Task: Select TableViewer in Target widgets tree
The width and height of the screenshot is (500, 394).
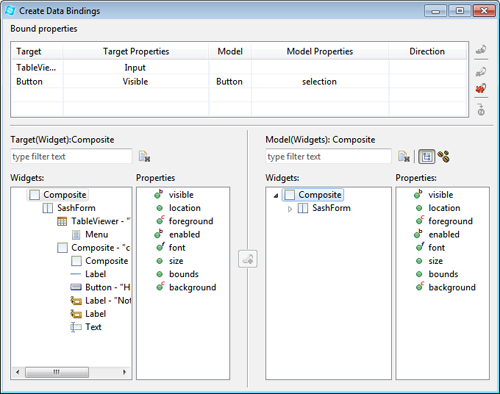Action: [94, 221]
